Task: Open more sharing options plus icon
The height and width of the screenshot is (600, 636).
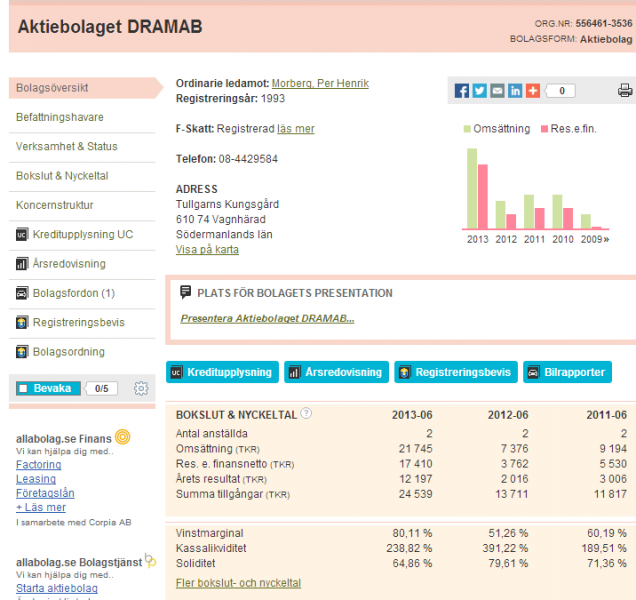Action: (x=533, y=90)
